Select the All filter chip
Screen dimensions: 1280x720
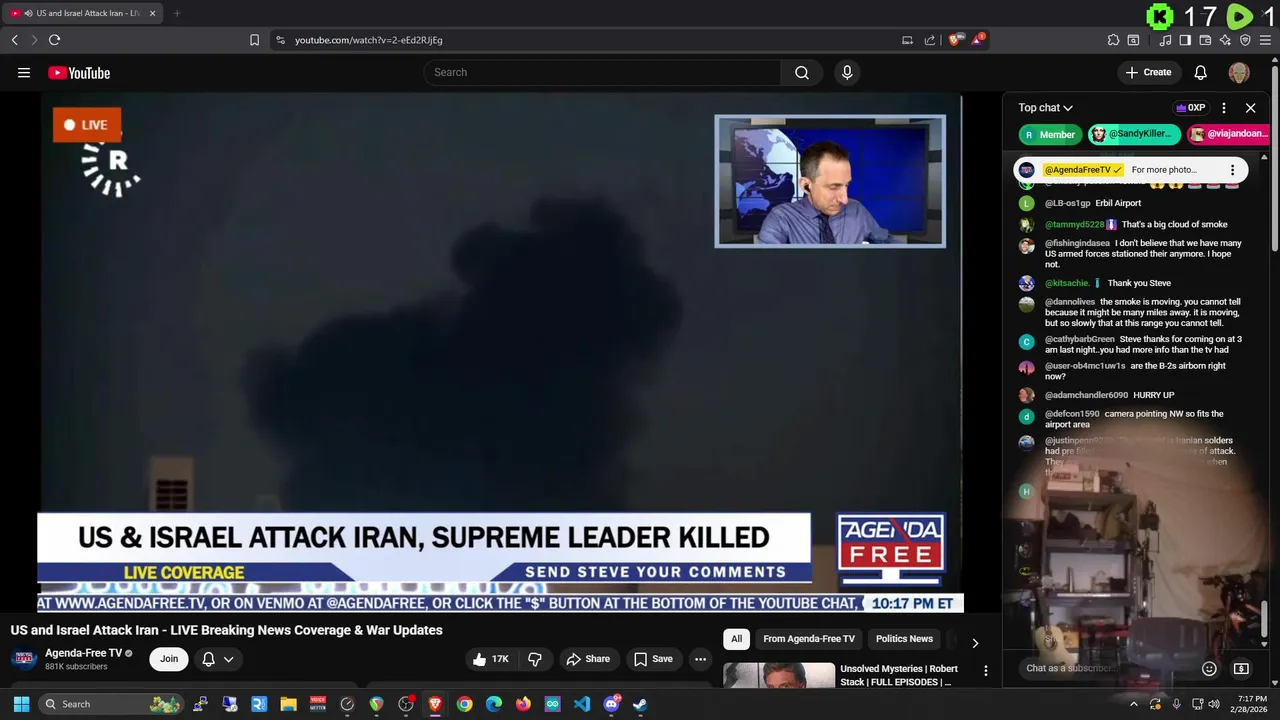(736, 639)
